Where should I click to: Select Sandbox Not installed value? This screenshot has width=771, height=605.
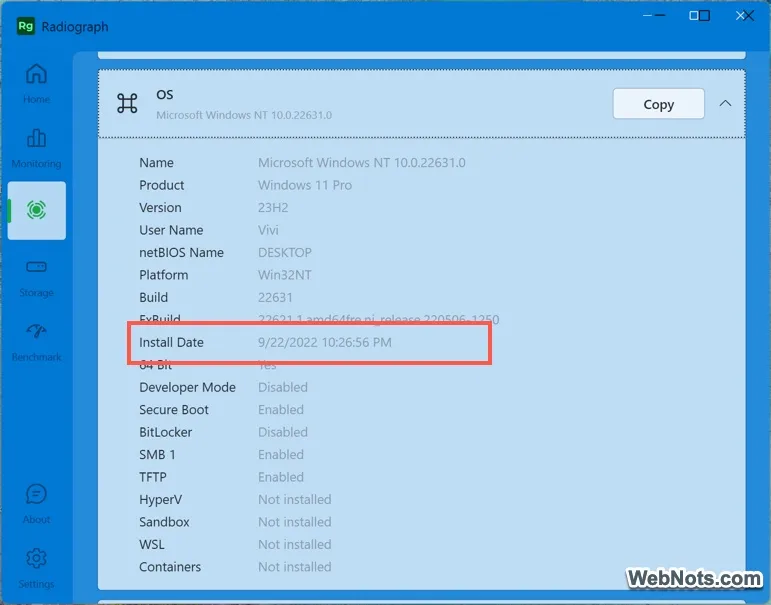(295, 522)
